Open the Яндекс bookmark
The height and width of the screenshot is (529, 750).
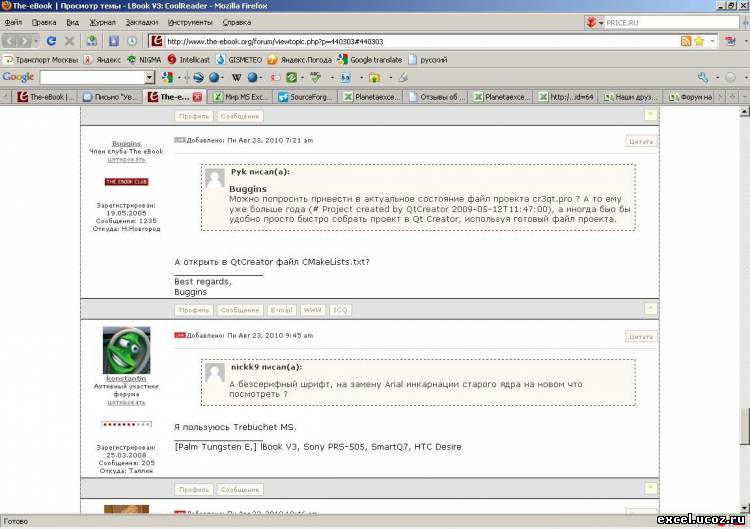click(103, 60)
